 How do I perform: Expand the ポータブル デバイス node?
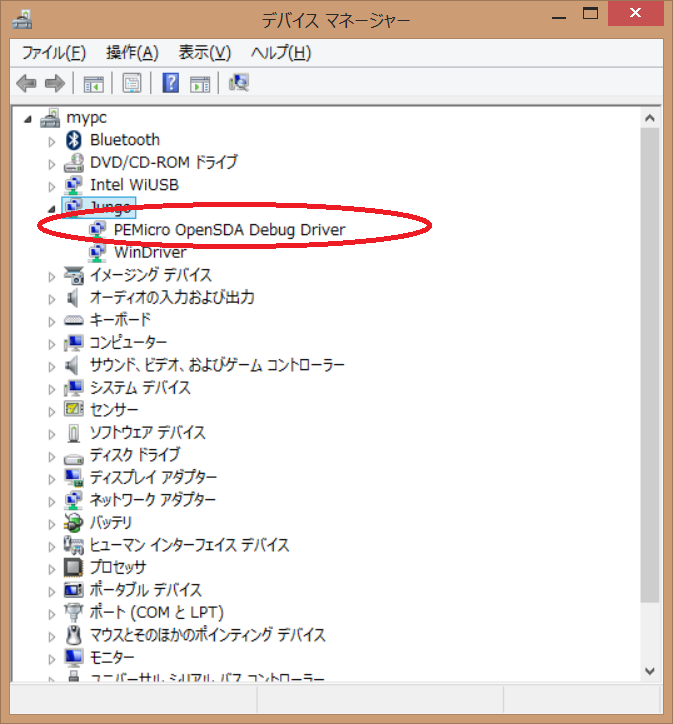point(52,591)
